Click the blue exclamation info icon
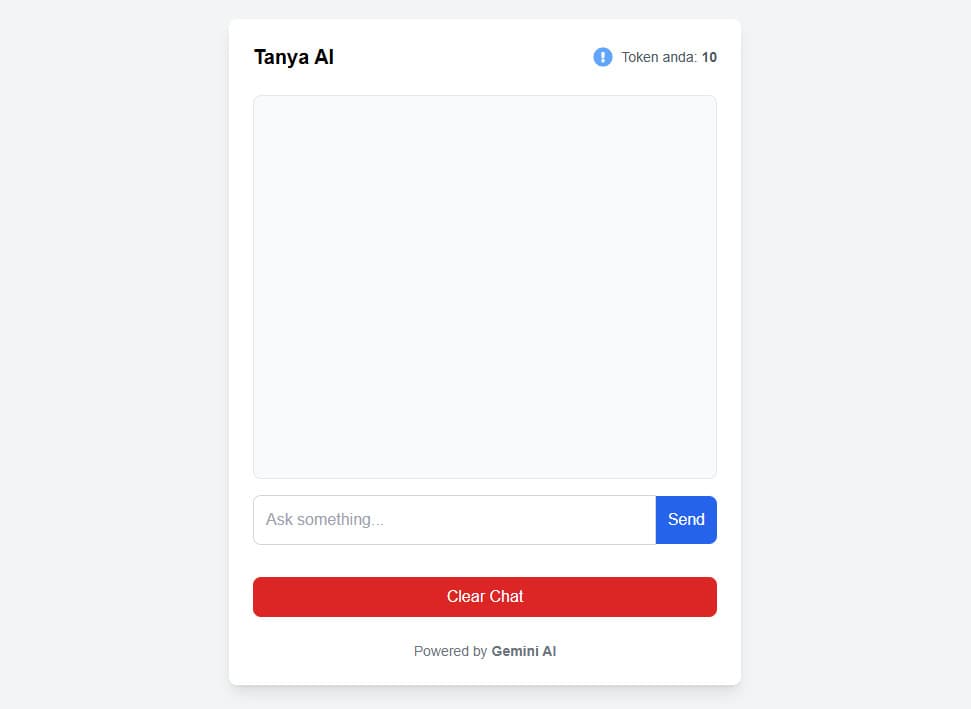The height and width of the screenshot is (709, 971). pyautogui.click(x=603, y=57)
